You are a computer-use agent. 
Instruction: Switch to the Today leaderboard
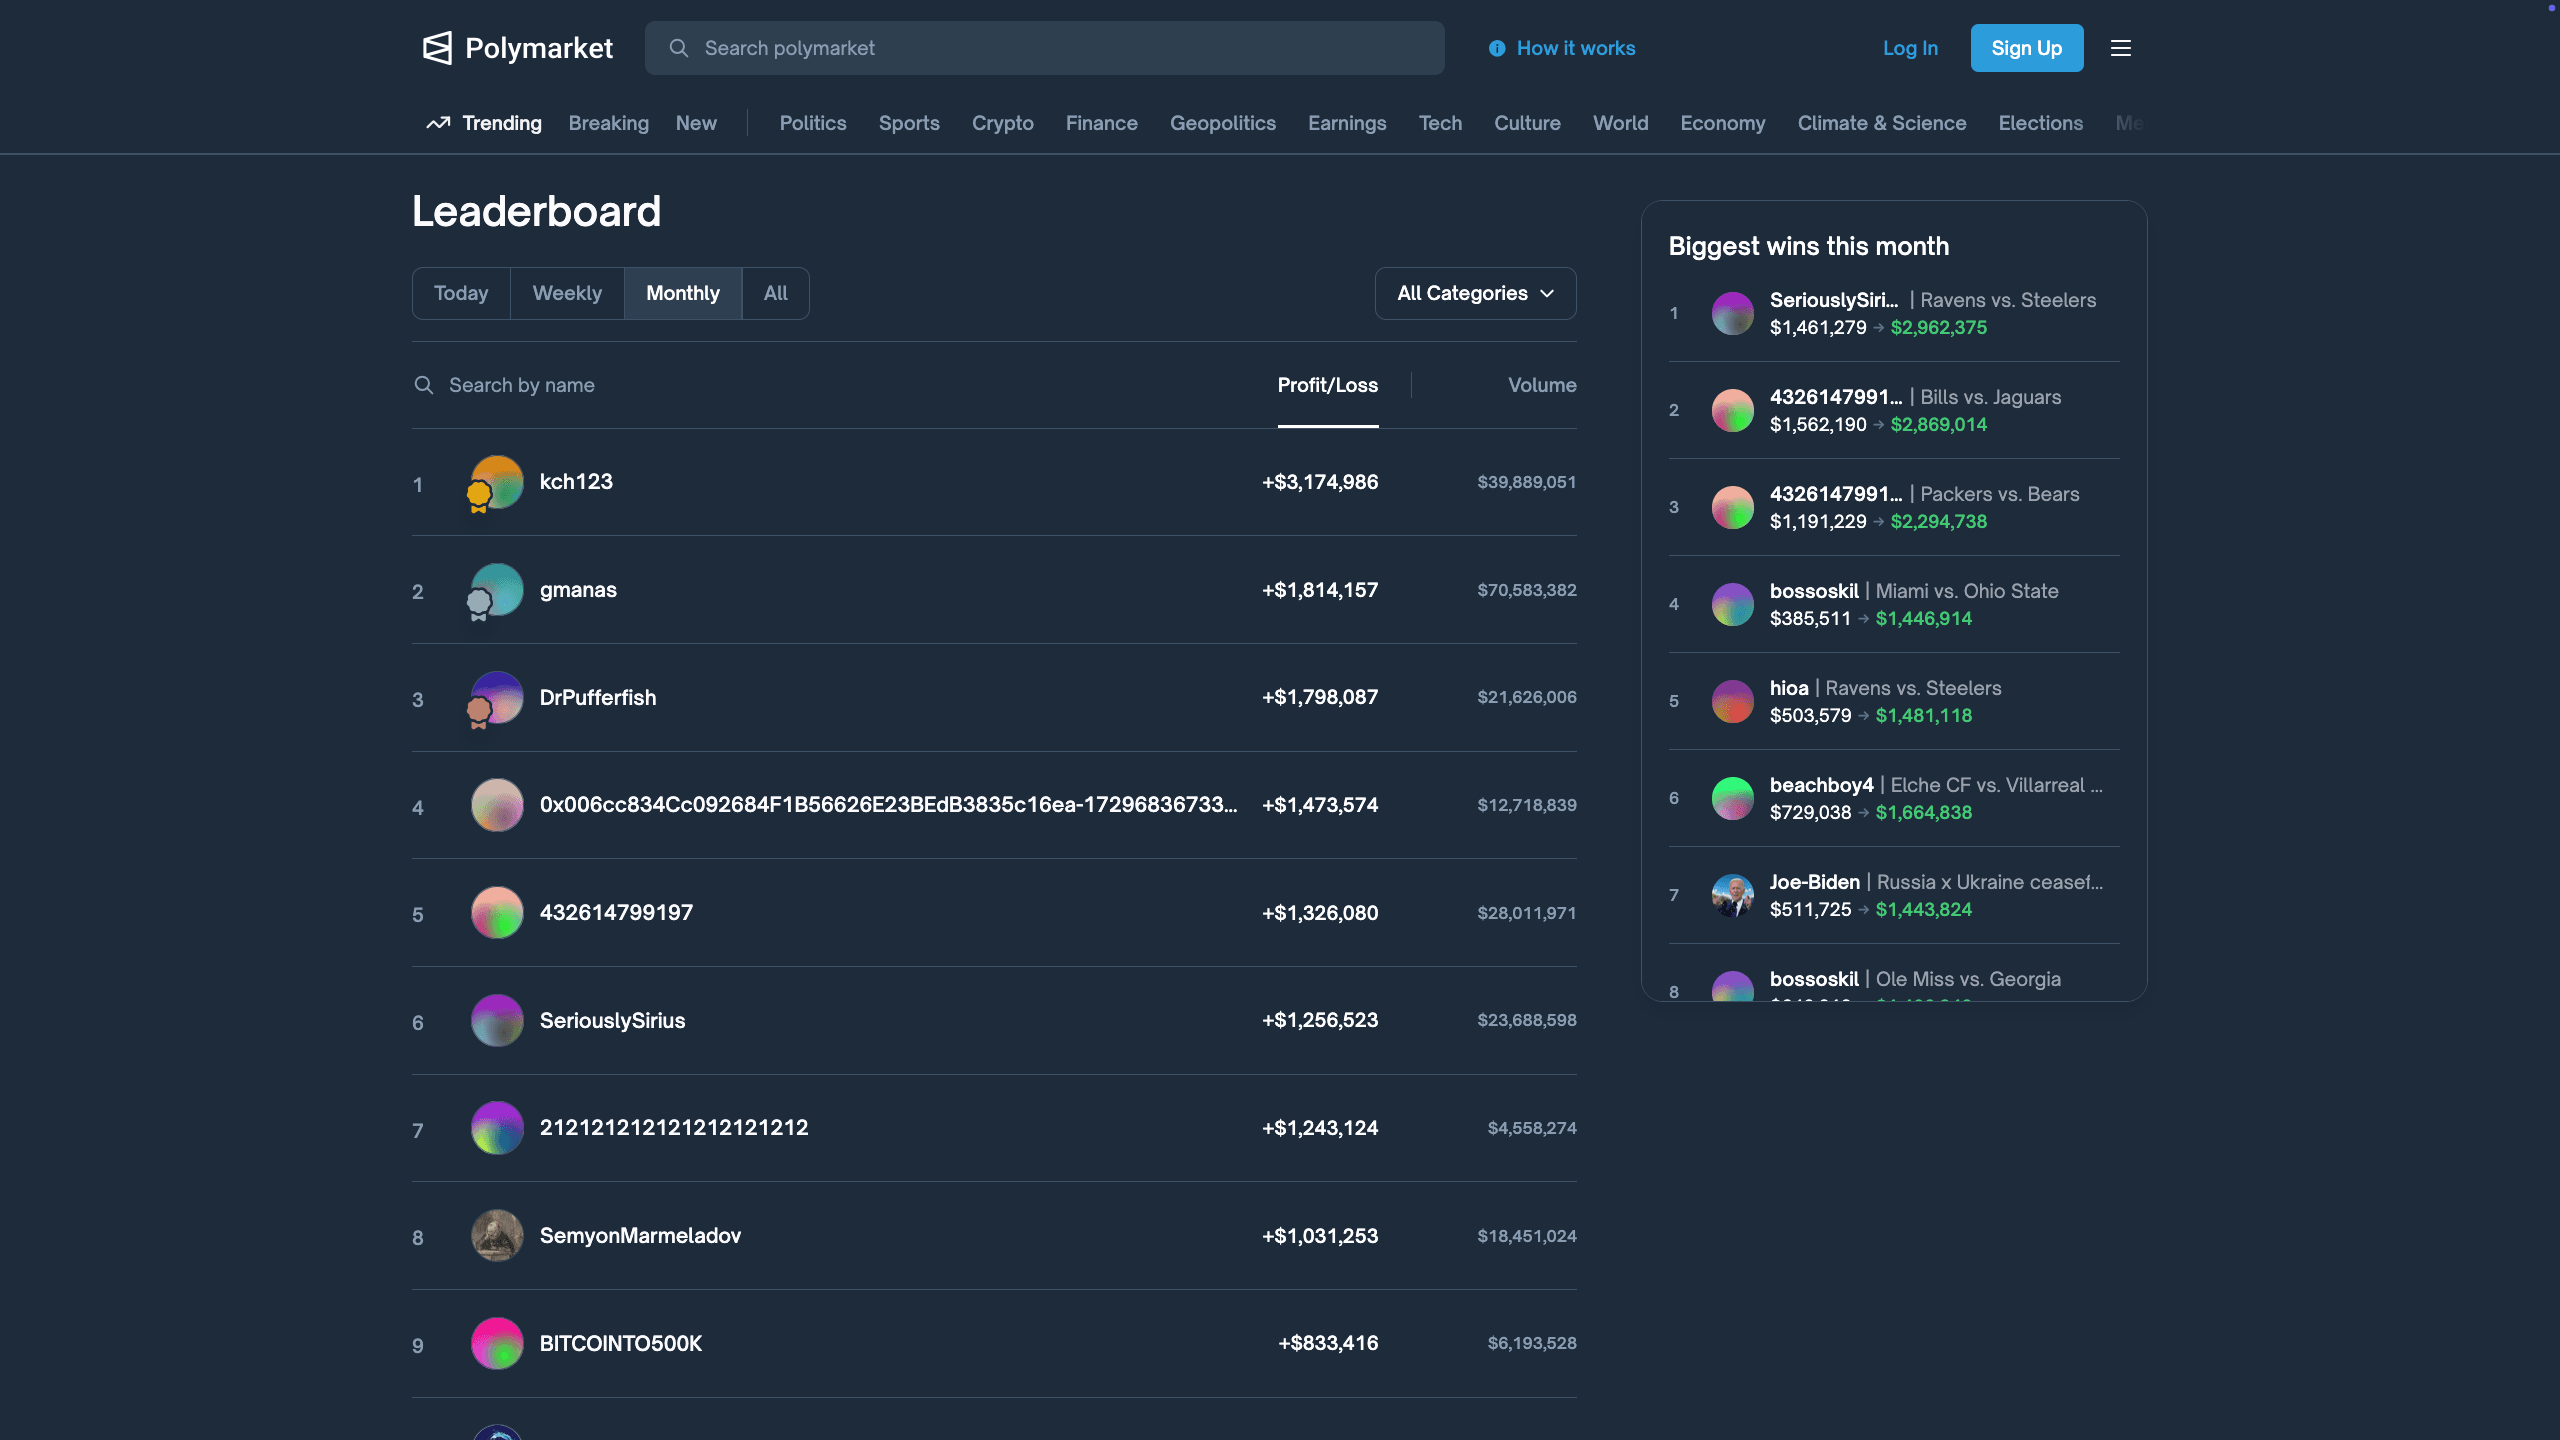tap(461, 293)
